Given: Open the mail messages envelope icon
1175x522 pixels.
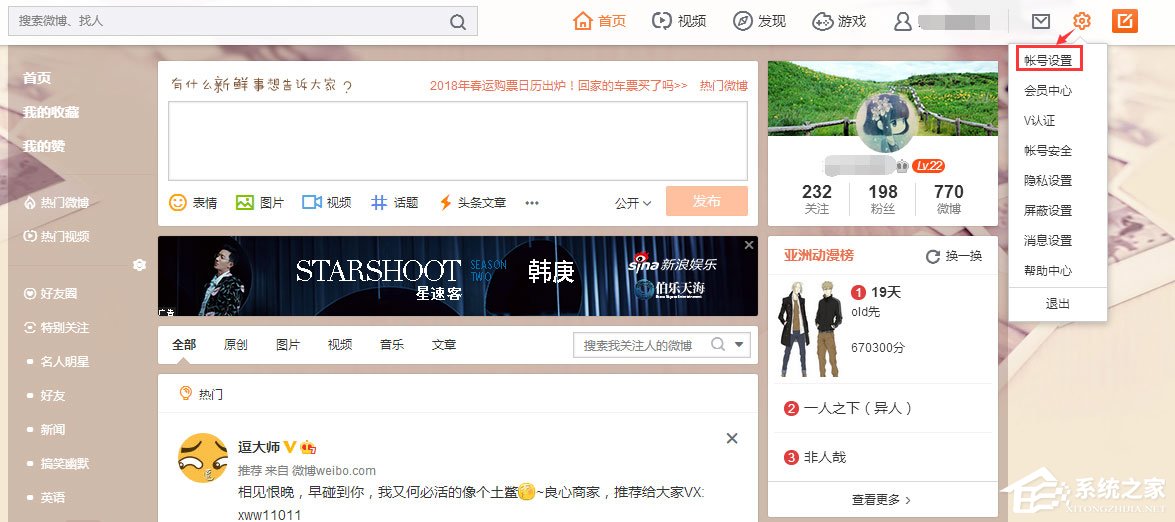Looking at the screenshot, I should point(1041,21).
